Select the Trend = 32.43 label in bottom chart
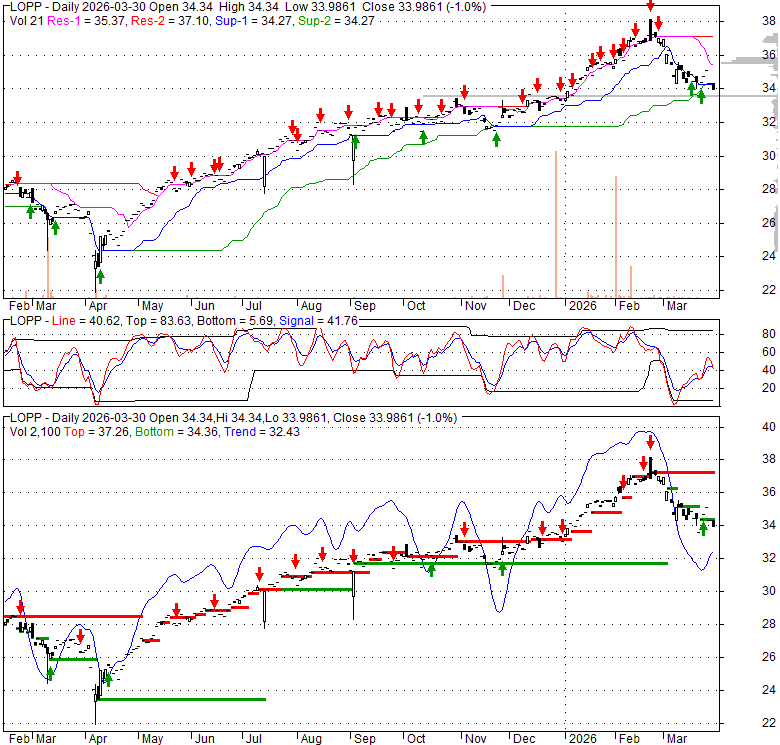This screenshot has width=780, height=745. click(282, 431)
